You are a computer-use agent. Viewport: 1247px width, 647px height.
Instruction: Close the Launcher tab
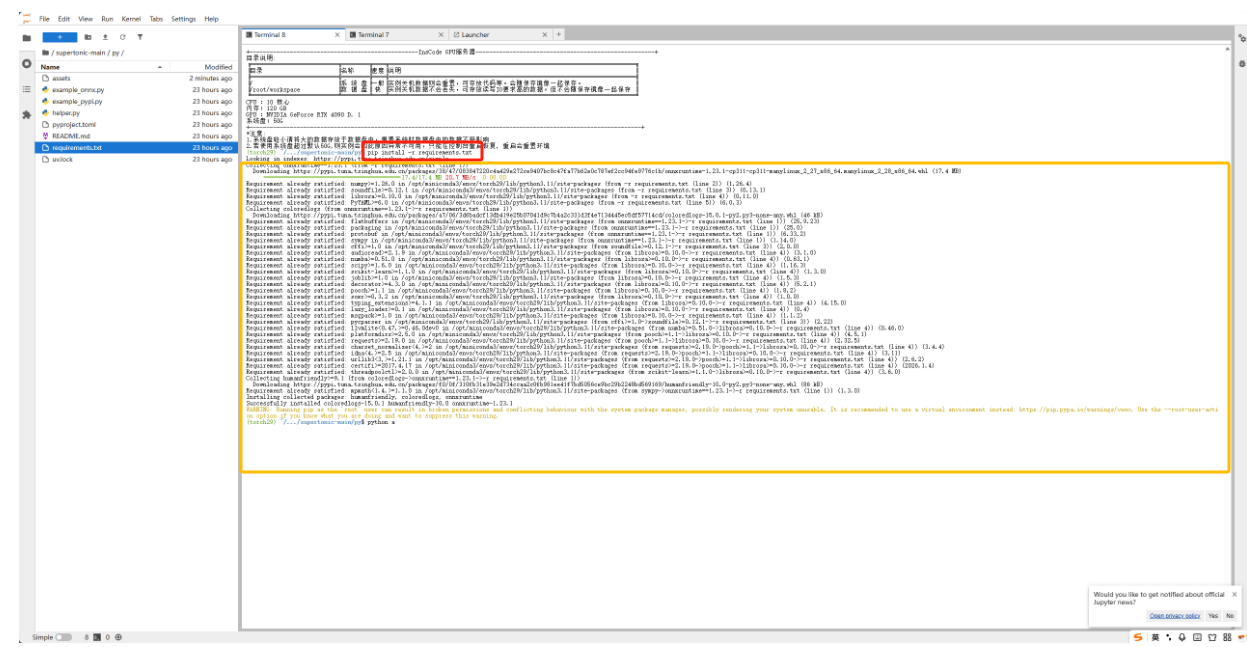pyautogui.click(x=545, y=34)
